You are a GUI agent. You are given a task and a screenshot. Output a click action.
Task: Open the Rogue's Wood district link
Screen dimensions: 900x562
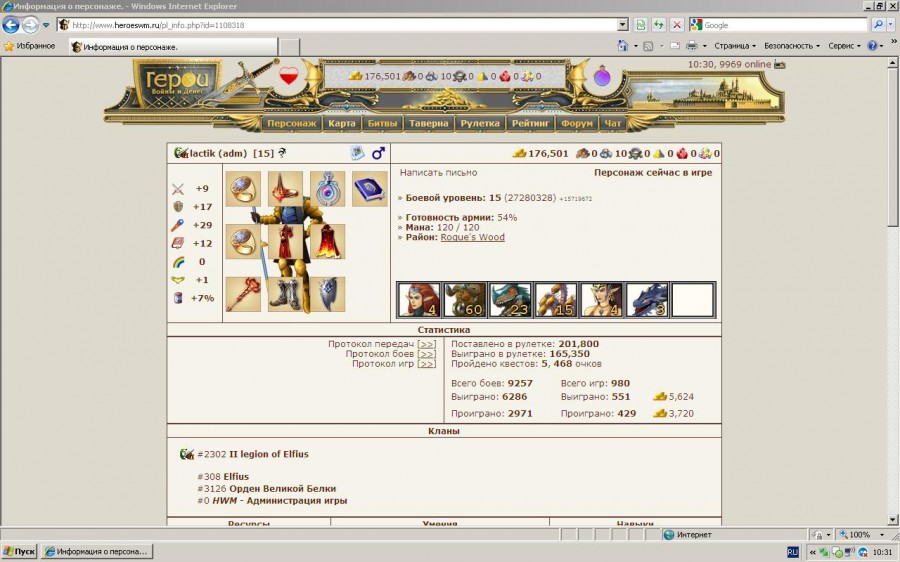pos(472,237)
